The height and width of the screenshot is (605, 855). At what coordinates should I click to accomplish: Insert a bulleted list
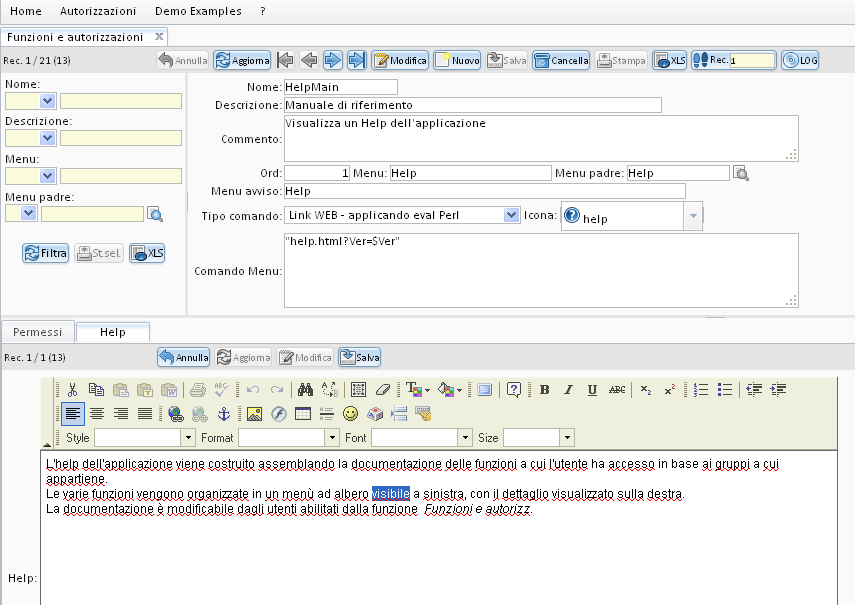725,390
